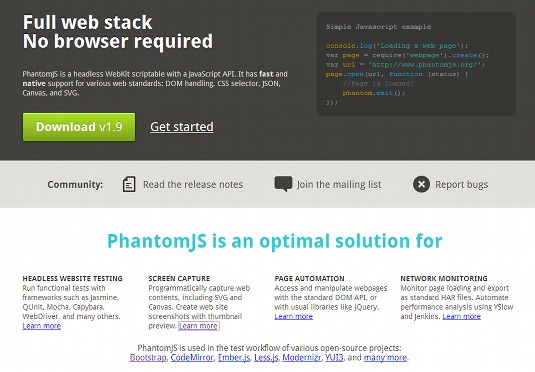
Task: Visit the Modernizr project link
Action: (302, 358)
